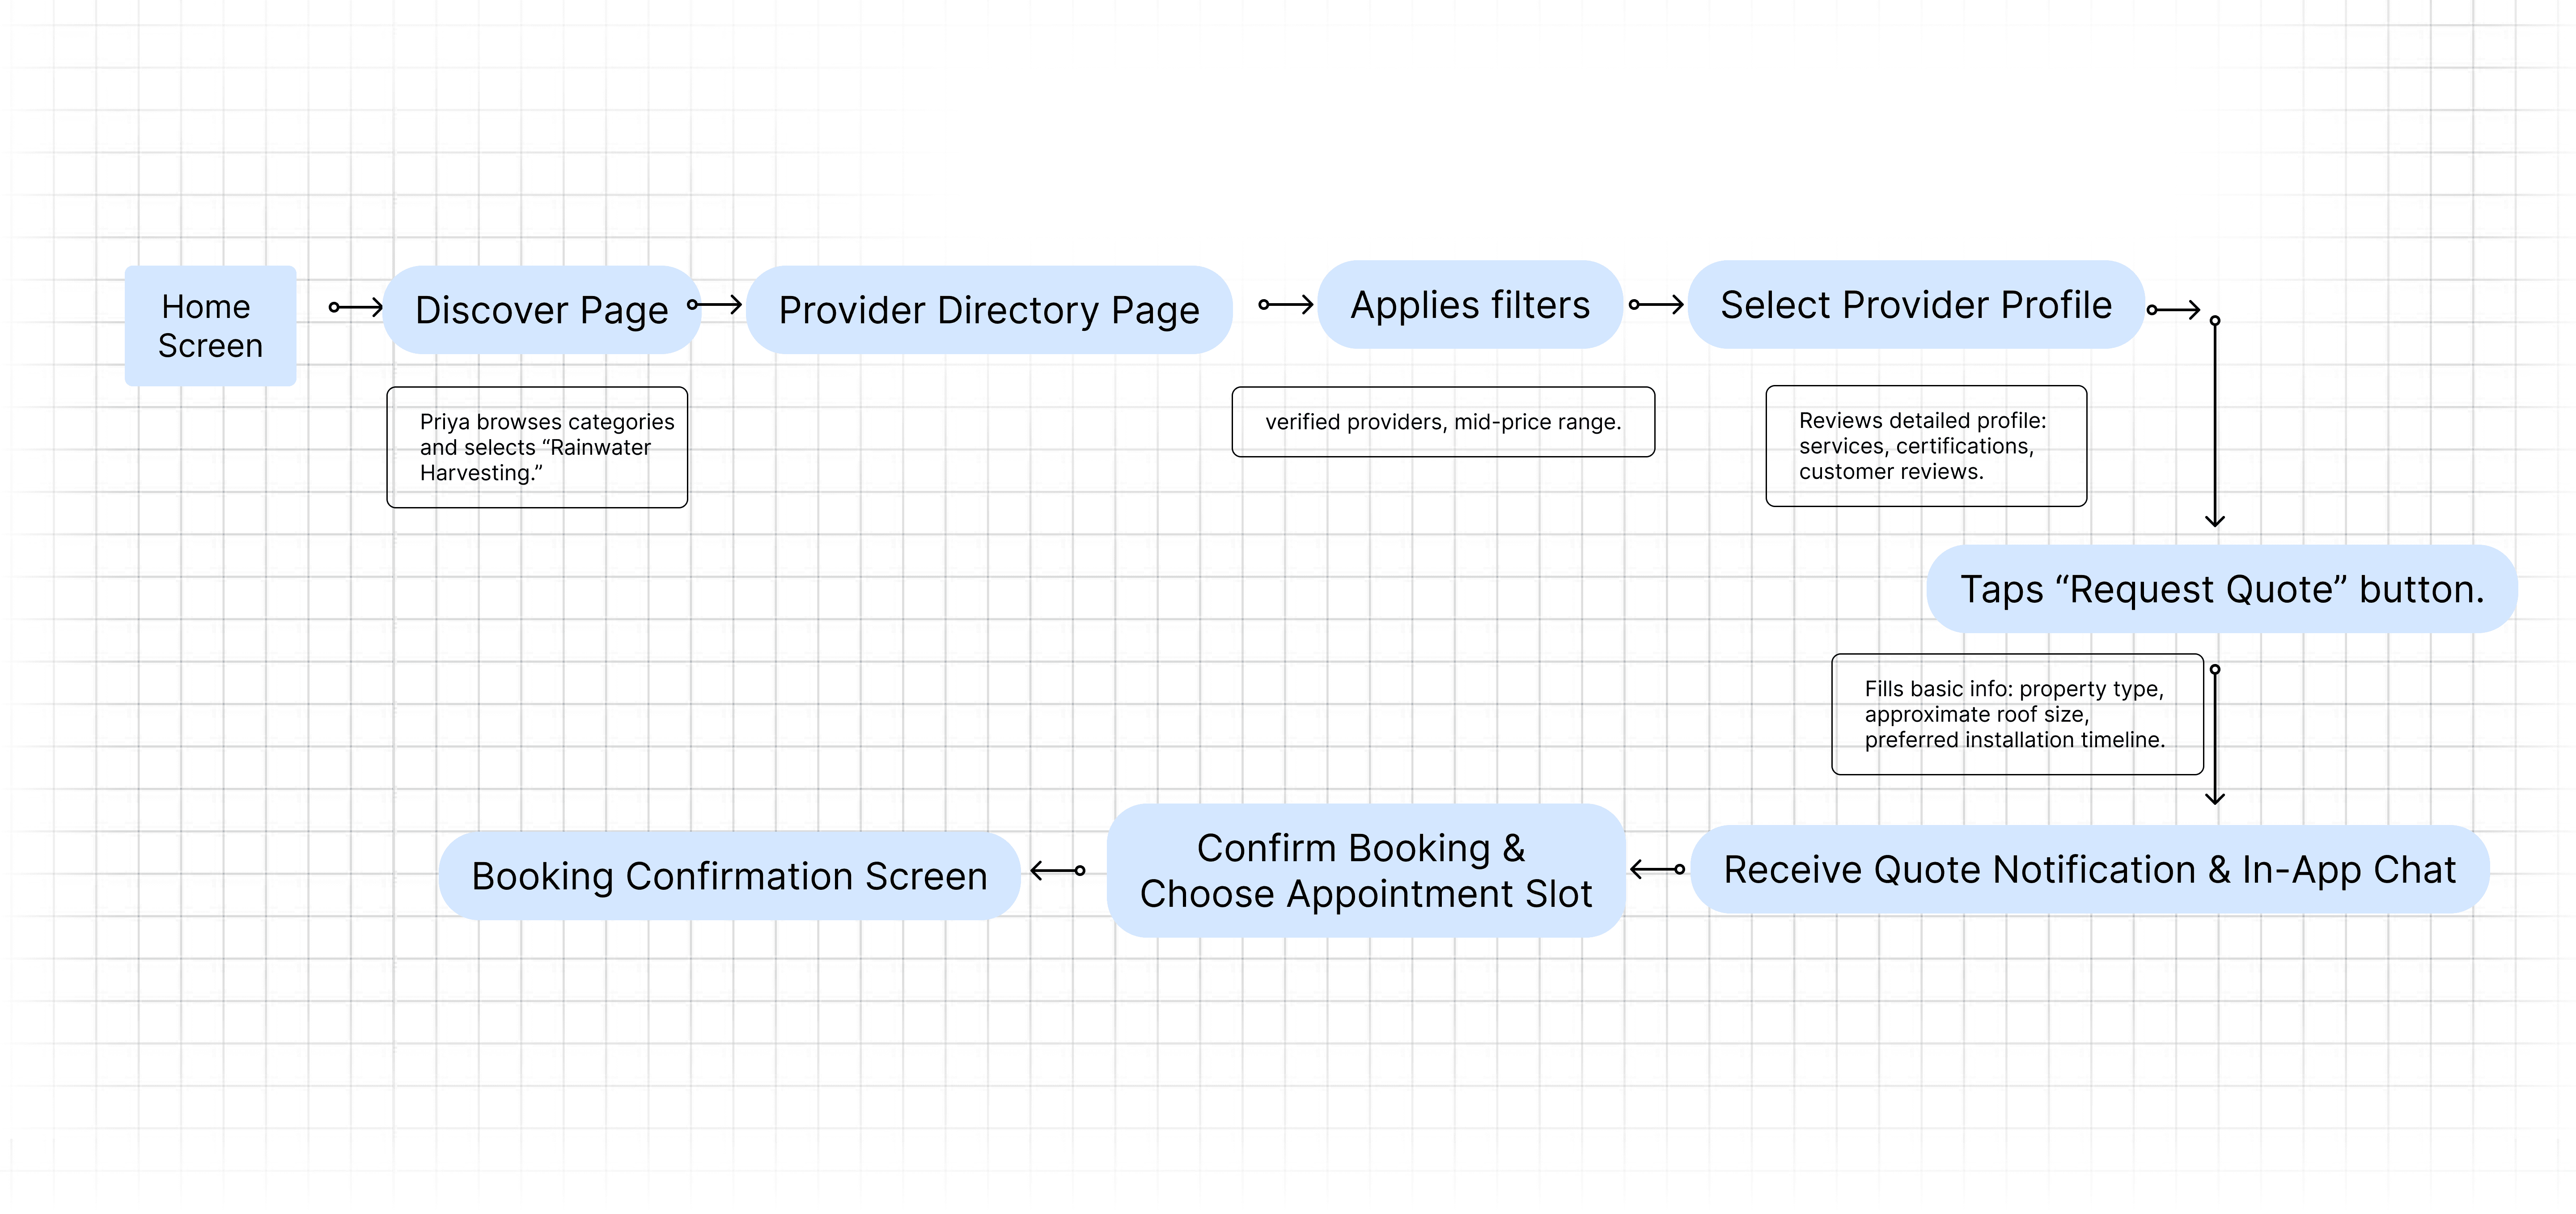
Task: Select arrow from Applies filters to Select Provider Profile
Action: (1656, 305)
